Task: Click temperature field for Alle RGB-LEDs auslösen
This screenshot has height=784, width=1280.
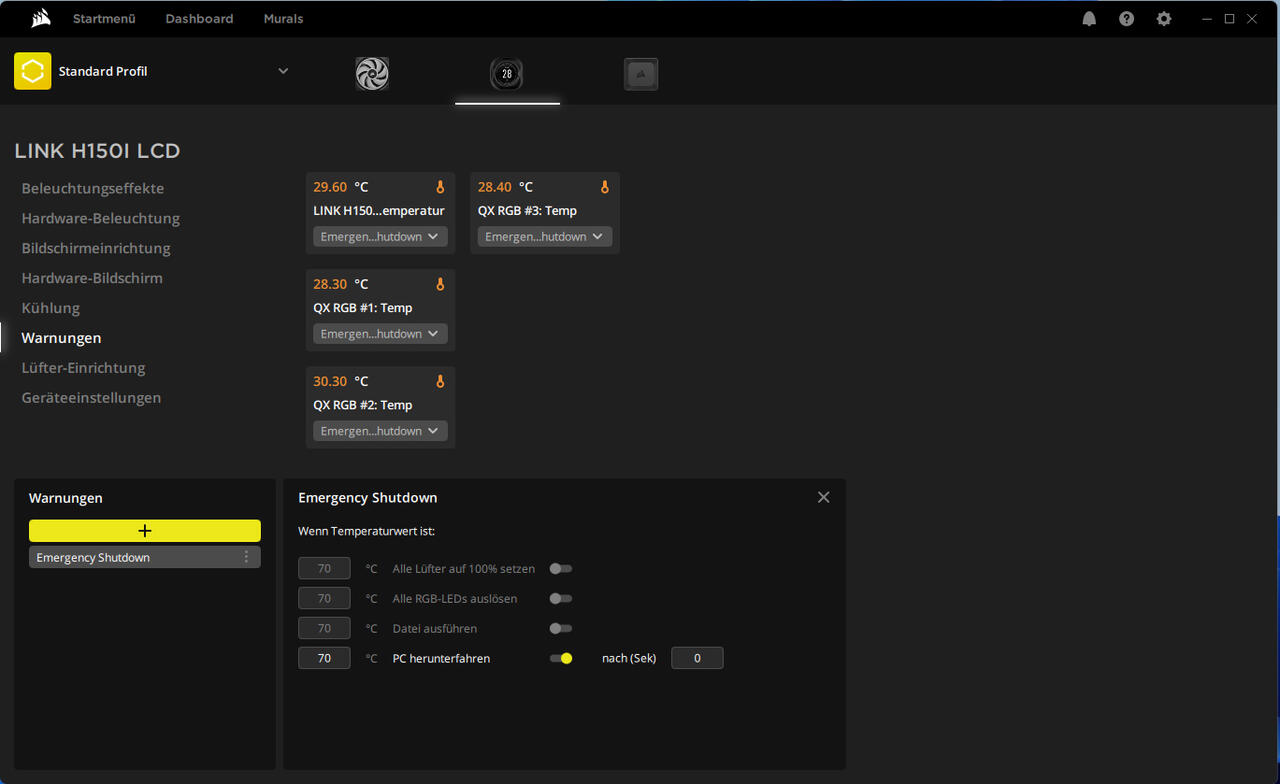Action: [x=324, y=598]
